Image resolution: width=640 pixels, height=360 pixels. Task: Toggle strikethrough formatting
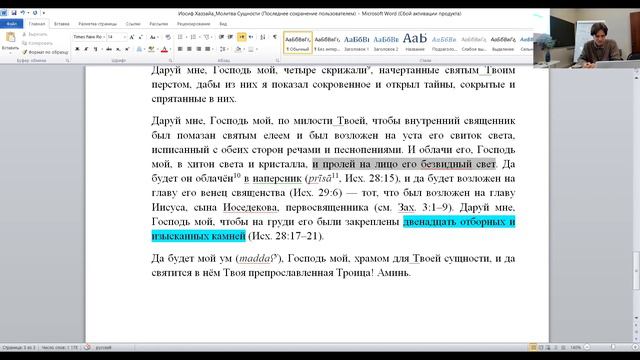click(x=109, y=49)
